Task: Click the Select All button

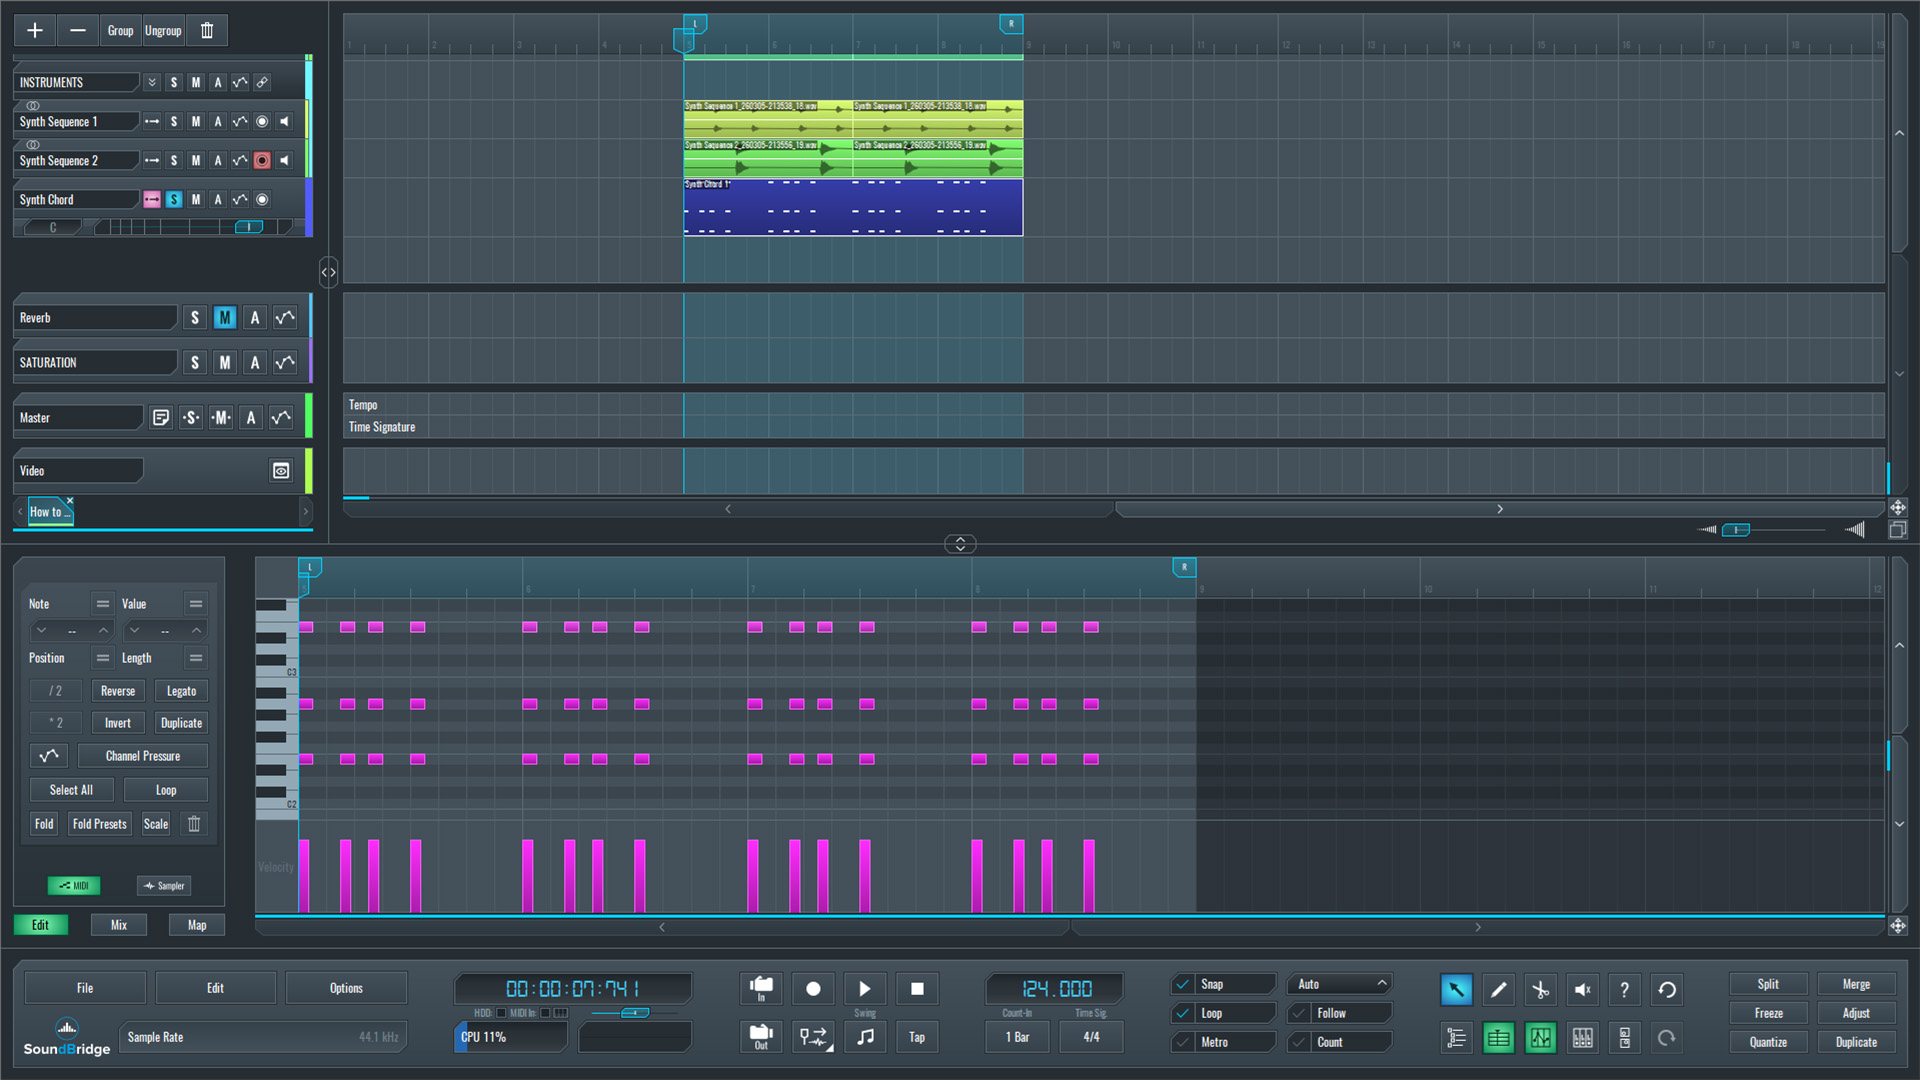Action: click(x=71, y=790)
